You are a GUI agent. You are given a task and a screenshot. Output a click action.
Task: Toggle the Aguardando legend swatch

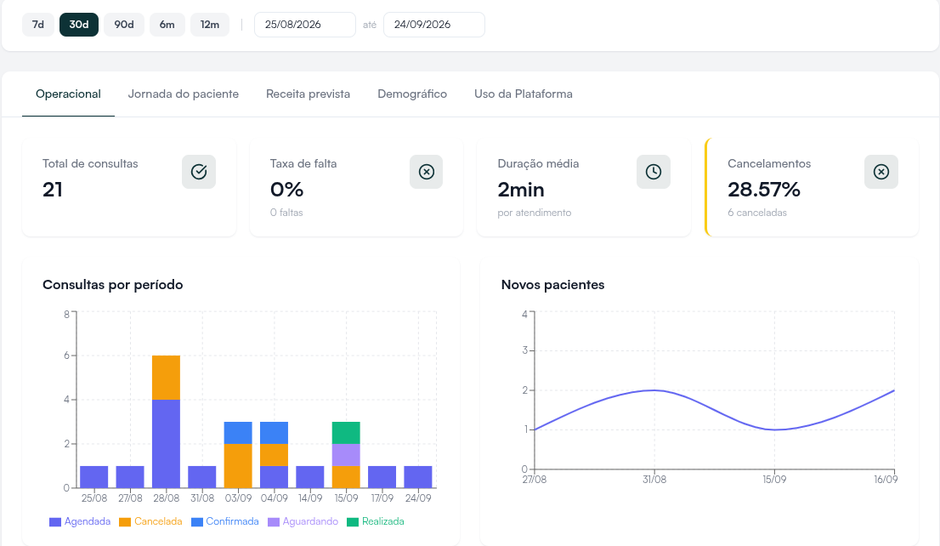coord(273,522)
